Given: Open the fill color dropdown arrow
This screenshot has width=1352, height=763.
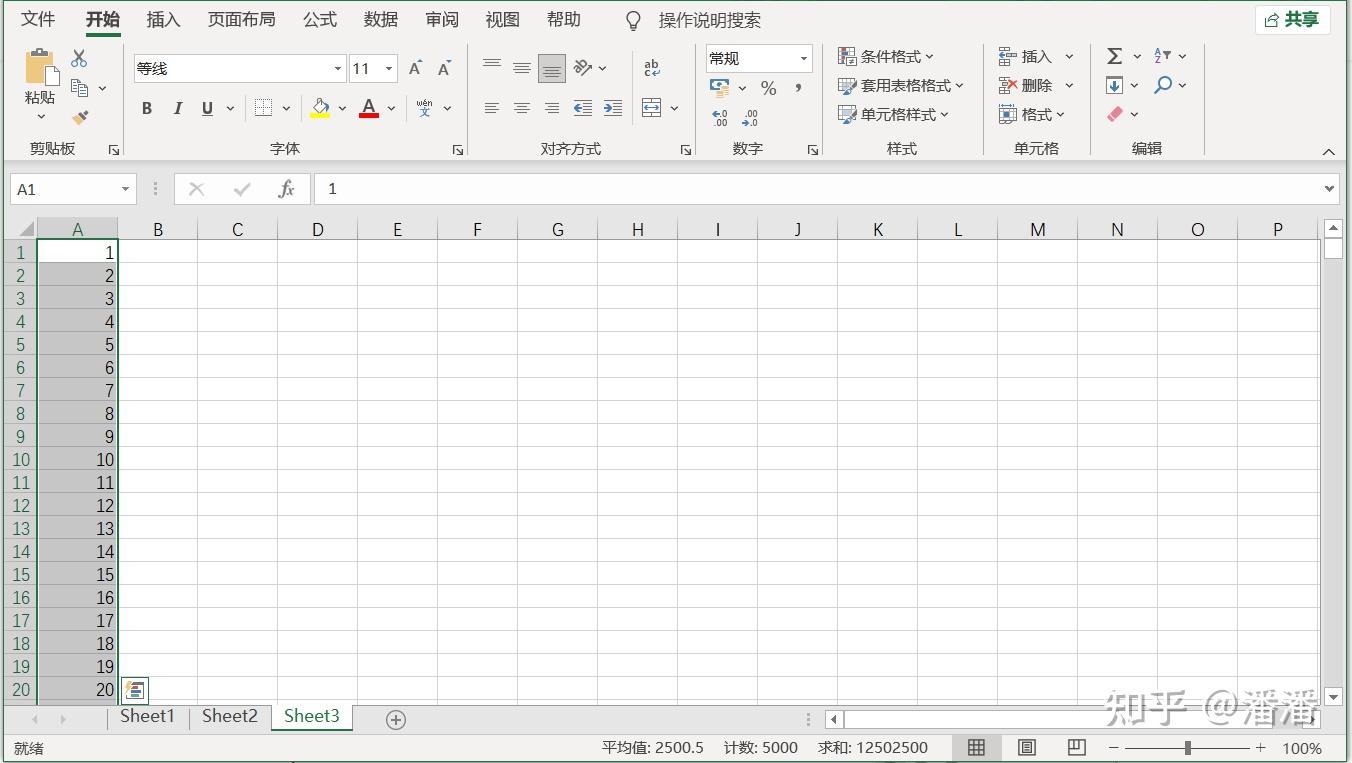Looking at the screenshot, I should [341, 108].
